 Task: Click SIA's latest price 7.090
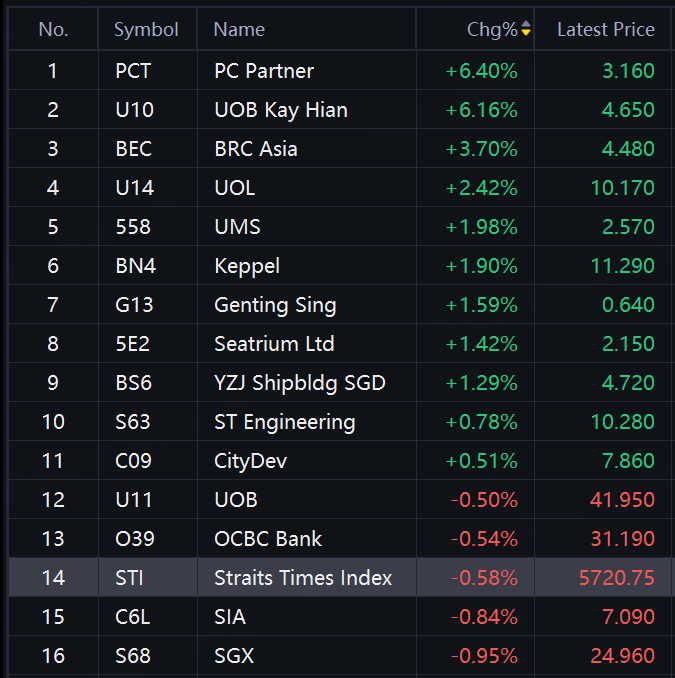pos(628,617)
